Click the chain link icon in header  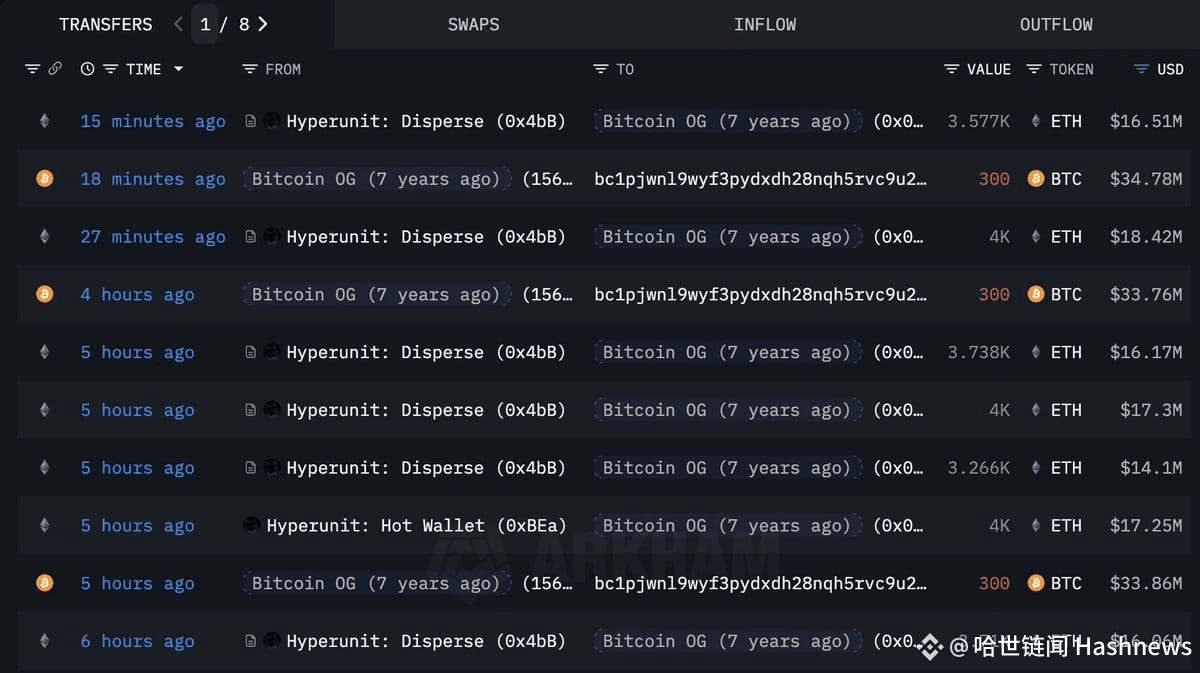55,69
